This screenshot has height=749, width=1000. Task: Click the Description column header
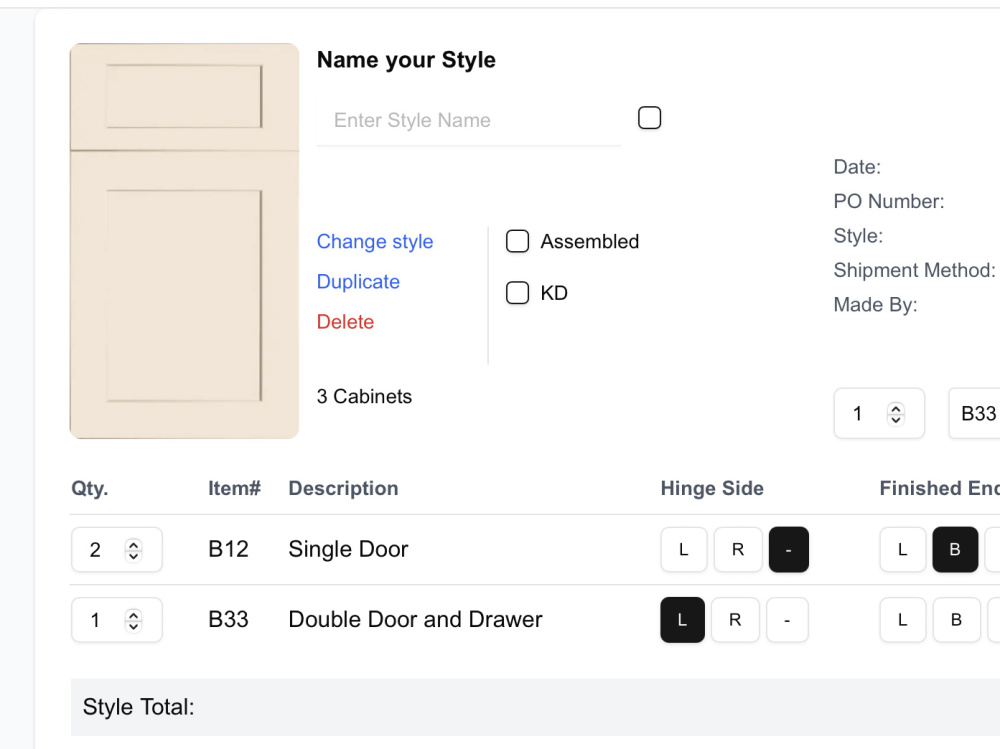(343, 489)
